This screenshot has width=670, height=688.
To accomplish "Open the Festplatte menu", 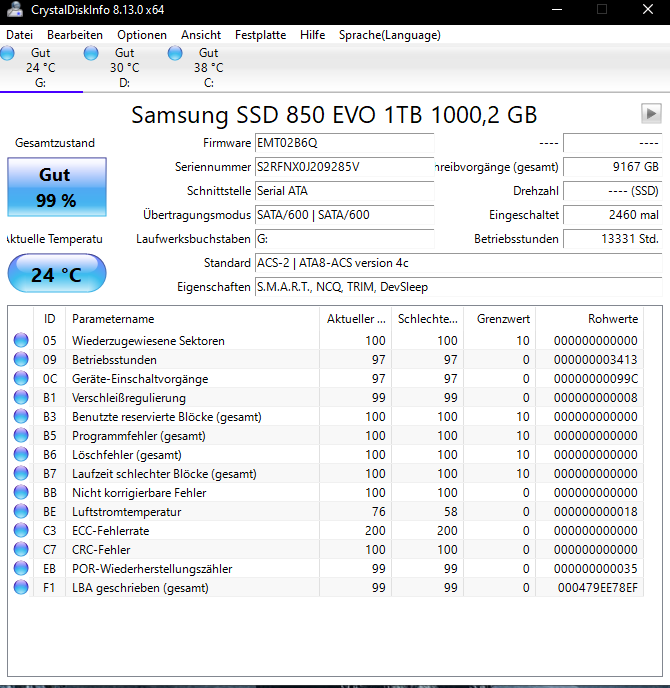I will point(260,35).
